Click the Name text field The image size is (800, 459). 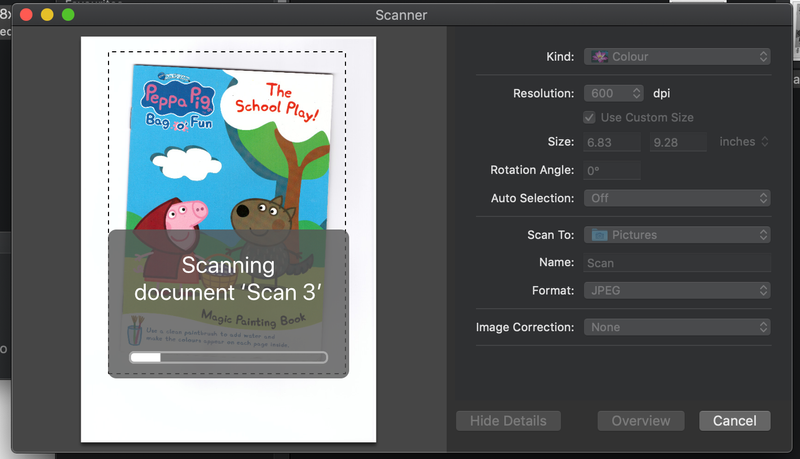[x=677, y=263]
